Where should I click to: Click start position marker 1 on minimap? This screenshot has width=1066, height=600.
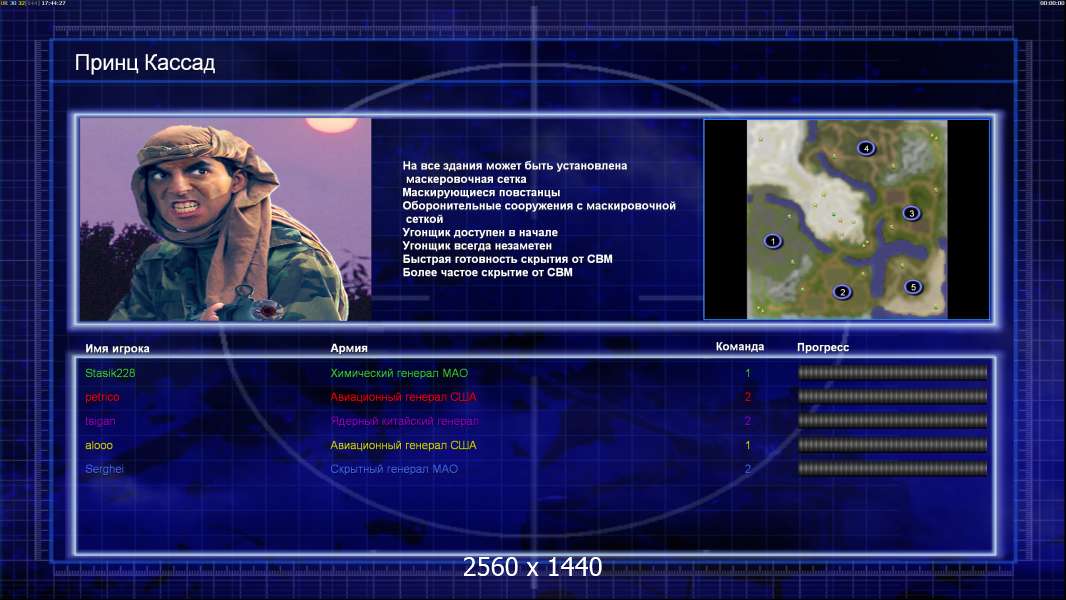772,241
